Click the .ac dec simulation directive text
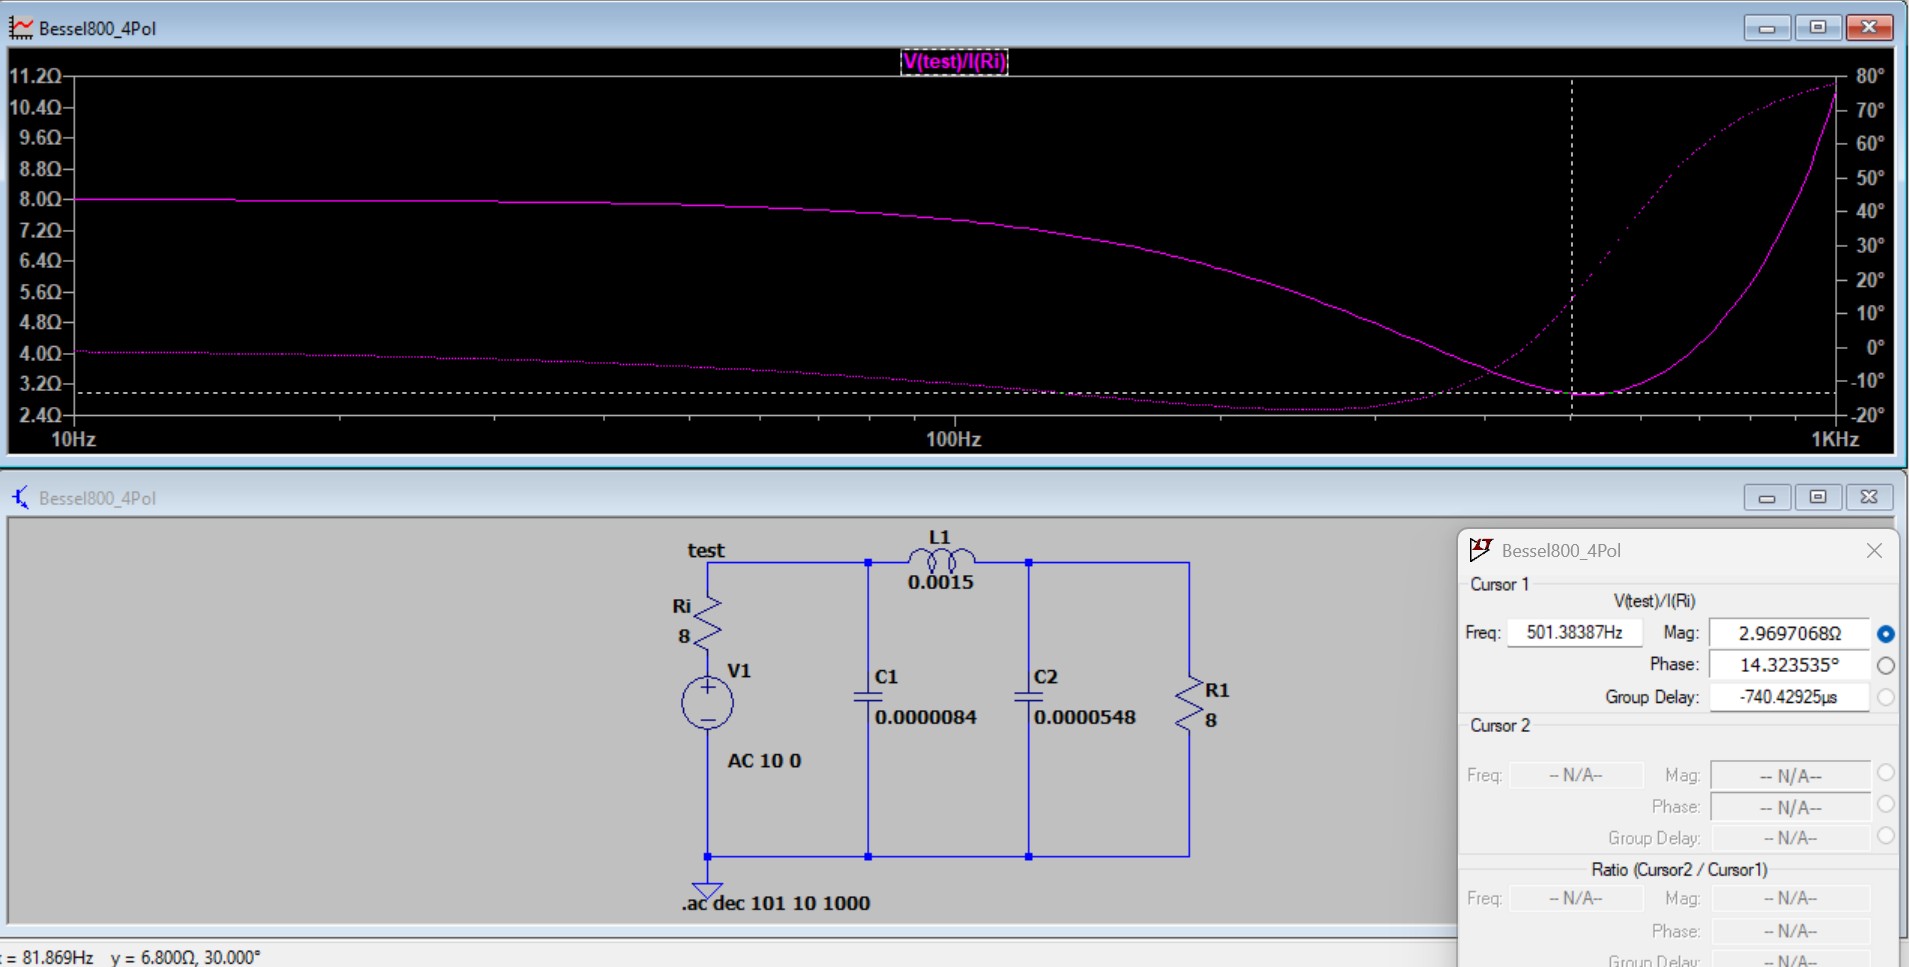This screenshot has height=967, width=1909. [776, 903]
